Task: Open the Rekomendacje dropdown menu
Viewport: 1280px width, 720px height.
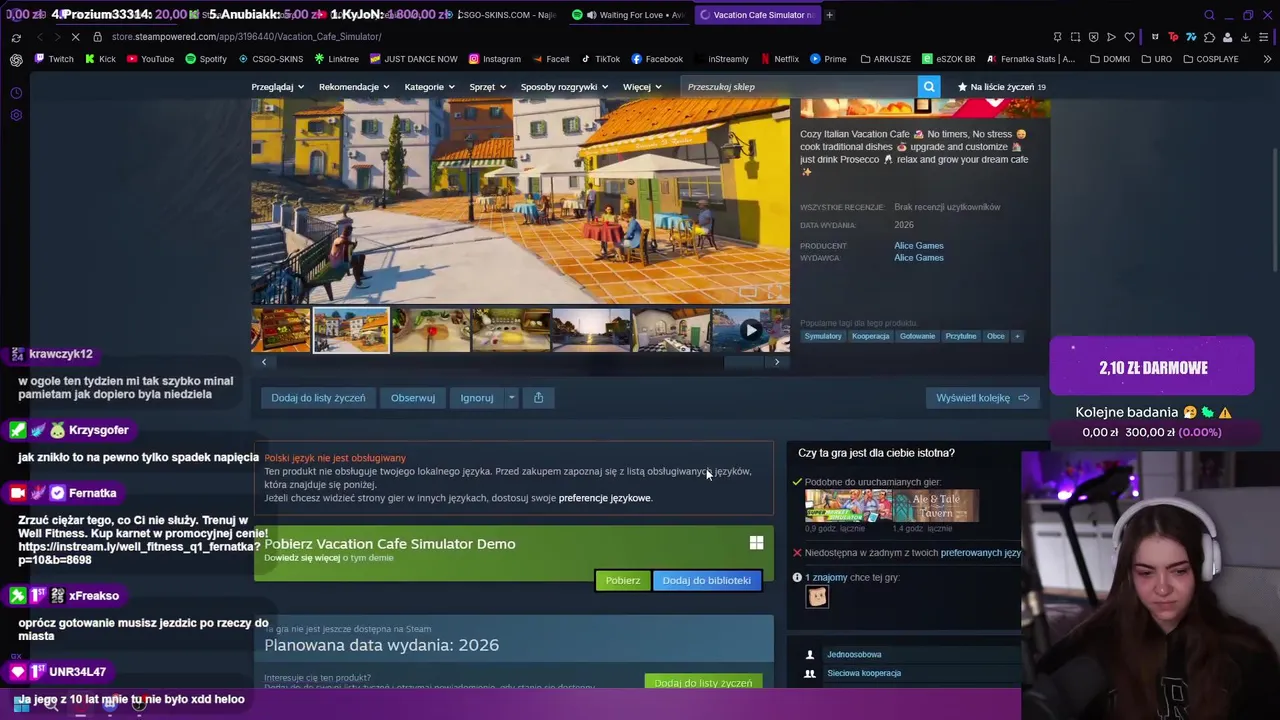Action: pyautogui.click(x=354, y=87)
